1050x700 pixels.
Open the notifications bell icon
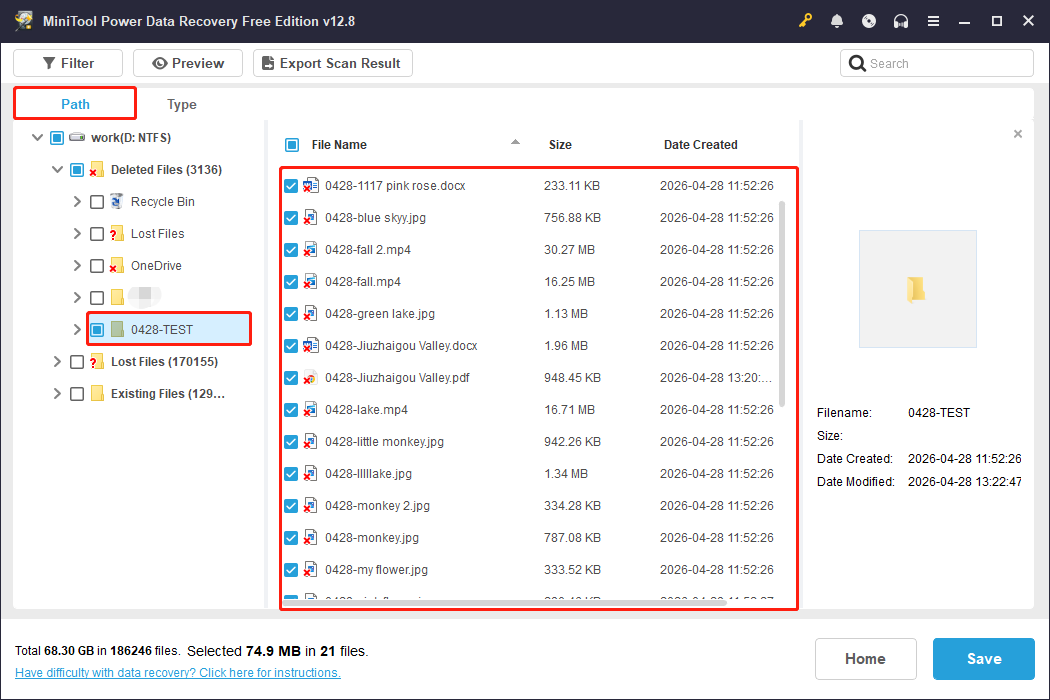[836, 21]
